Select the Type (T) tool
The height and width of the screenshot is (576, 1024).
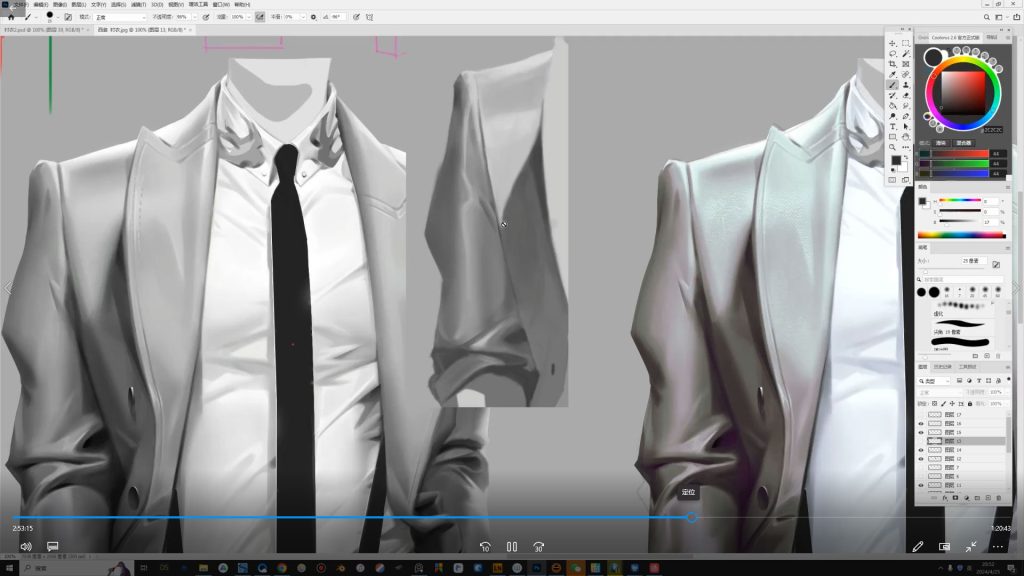click(892, 126)
